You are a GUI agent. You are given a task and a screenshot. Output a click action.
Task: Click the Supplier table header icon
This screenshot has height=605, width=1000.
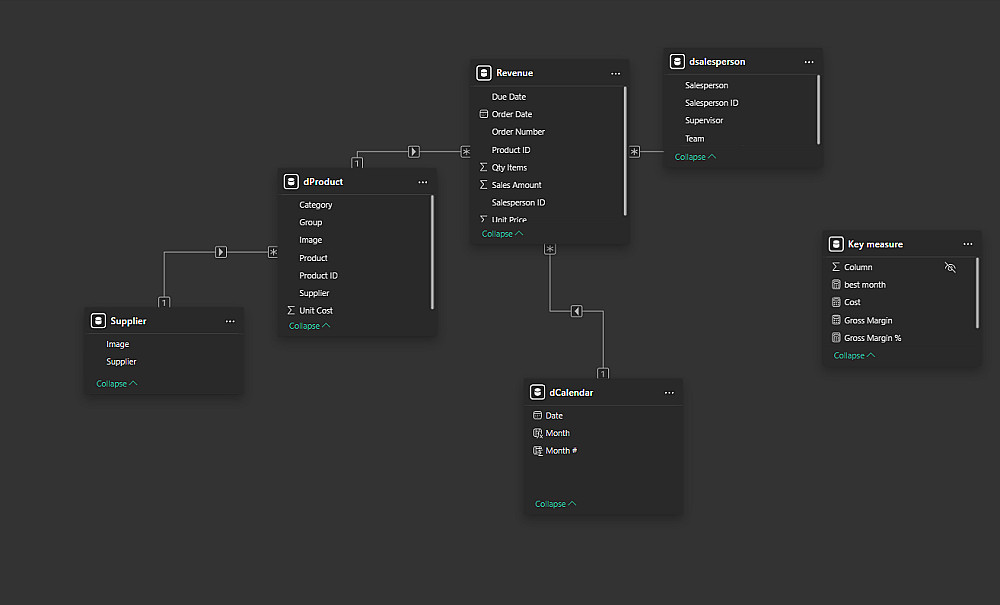pos(98,321)
